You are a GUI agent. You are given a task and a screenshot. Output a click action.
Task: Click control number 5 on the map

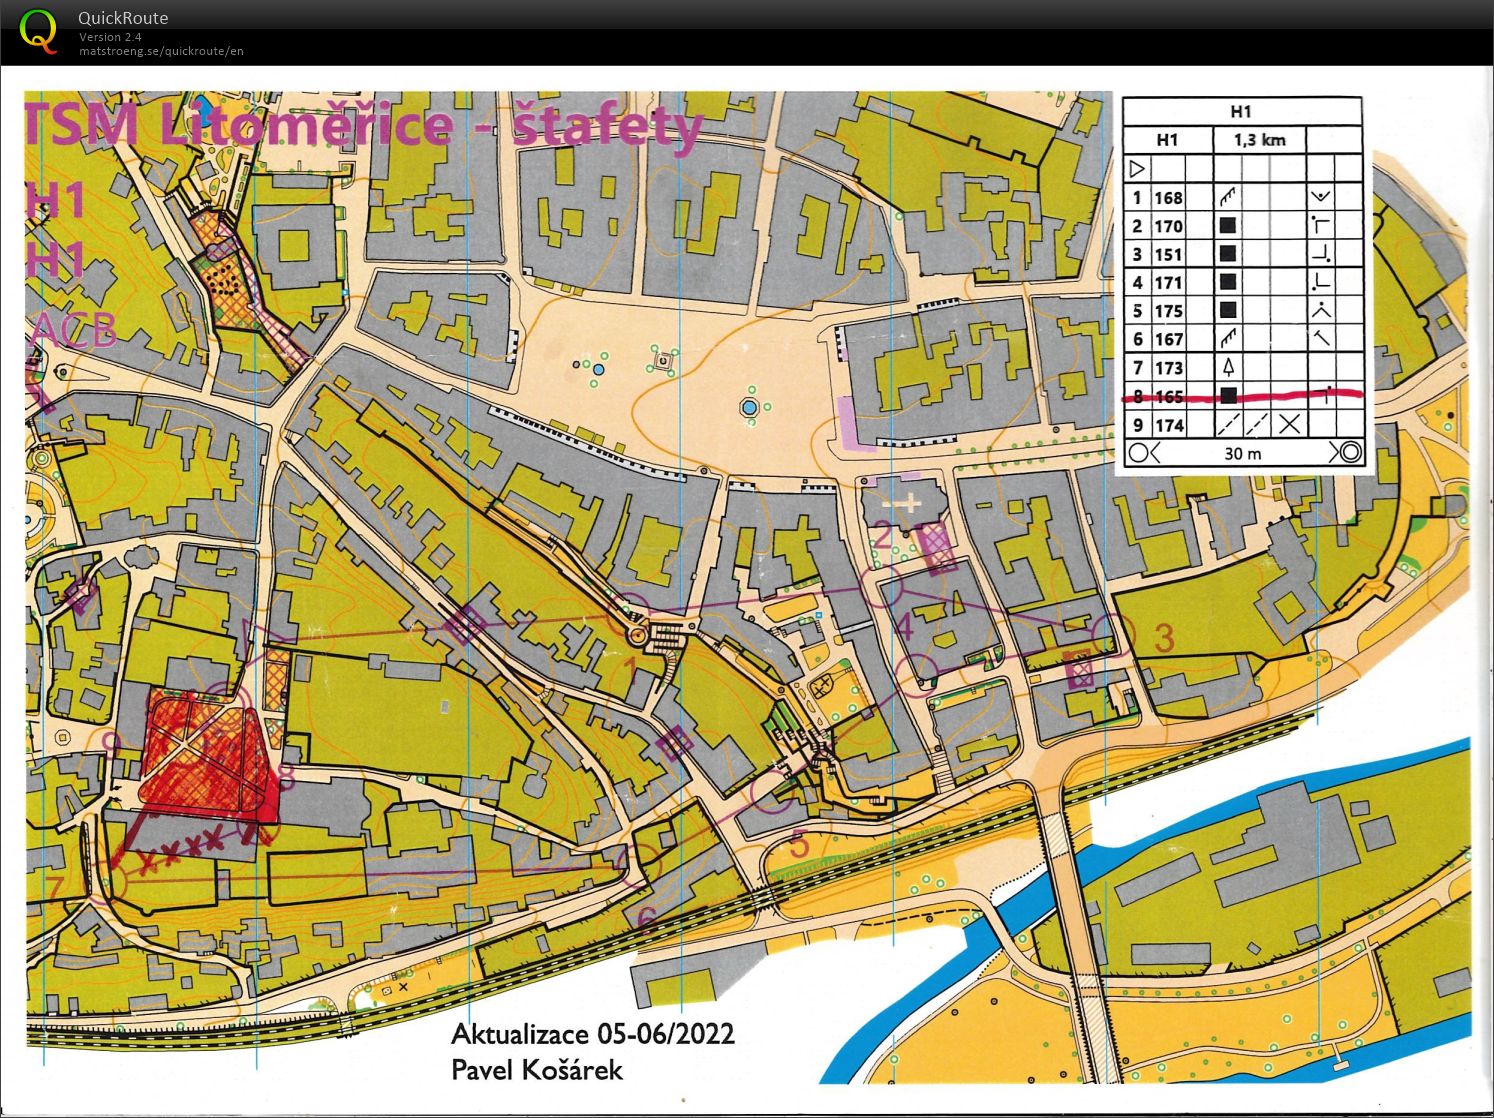point(799,844)
